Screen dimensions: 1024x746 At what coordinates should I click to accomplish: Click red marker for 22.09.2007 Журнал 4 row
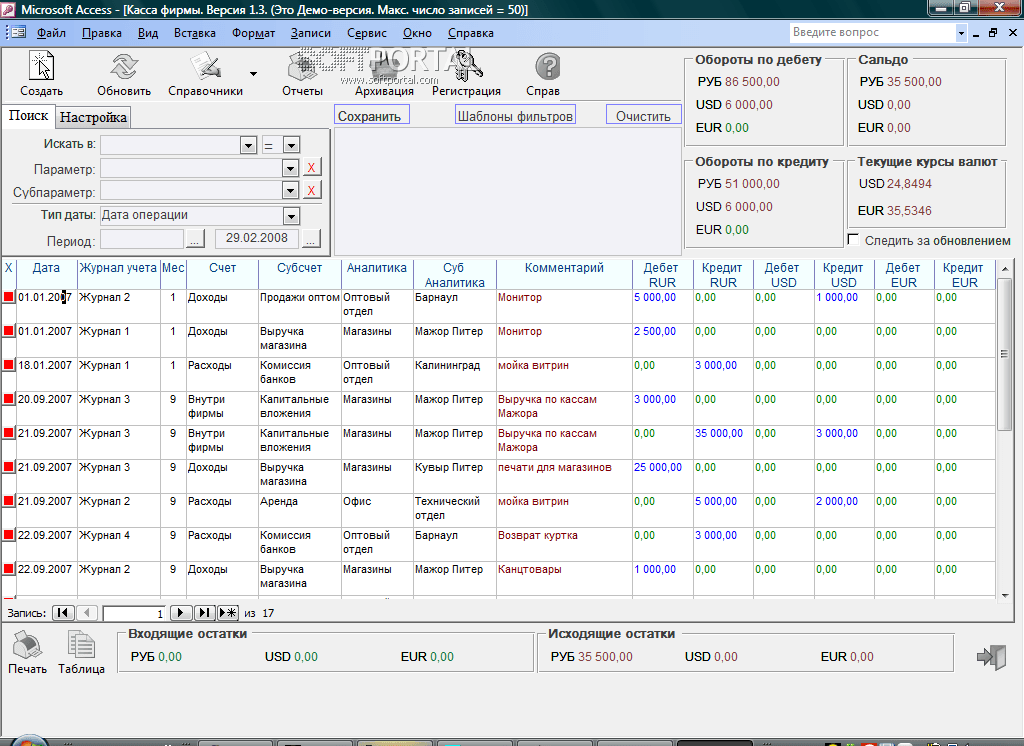point(8,534)
